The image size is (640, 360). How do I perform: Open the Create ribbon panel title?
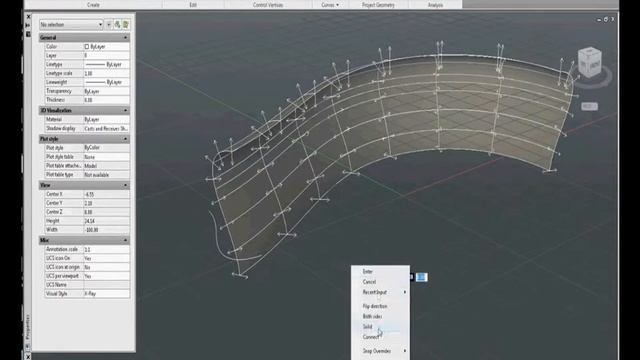(x=93, y=5)
